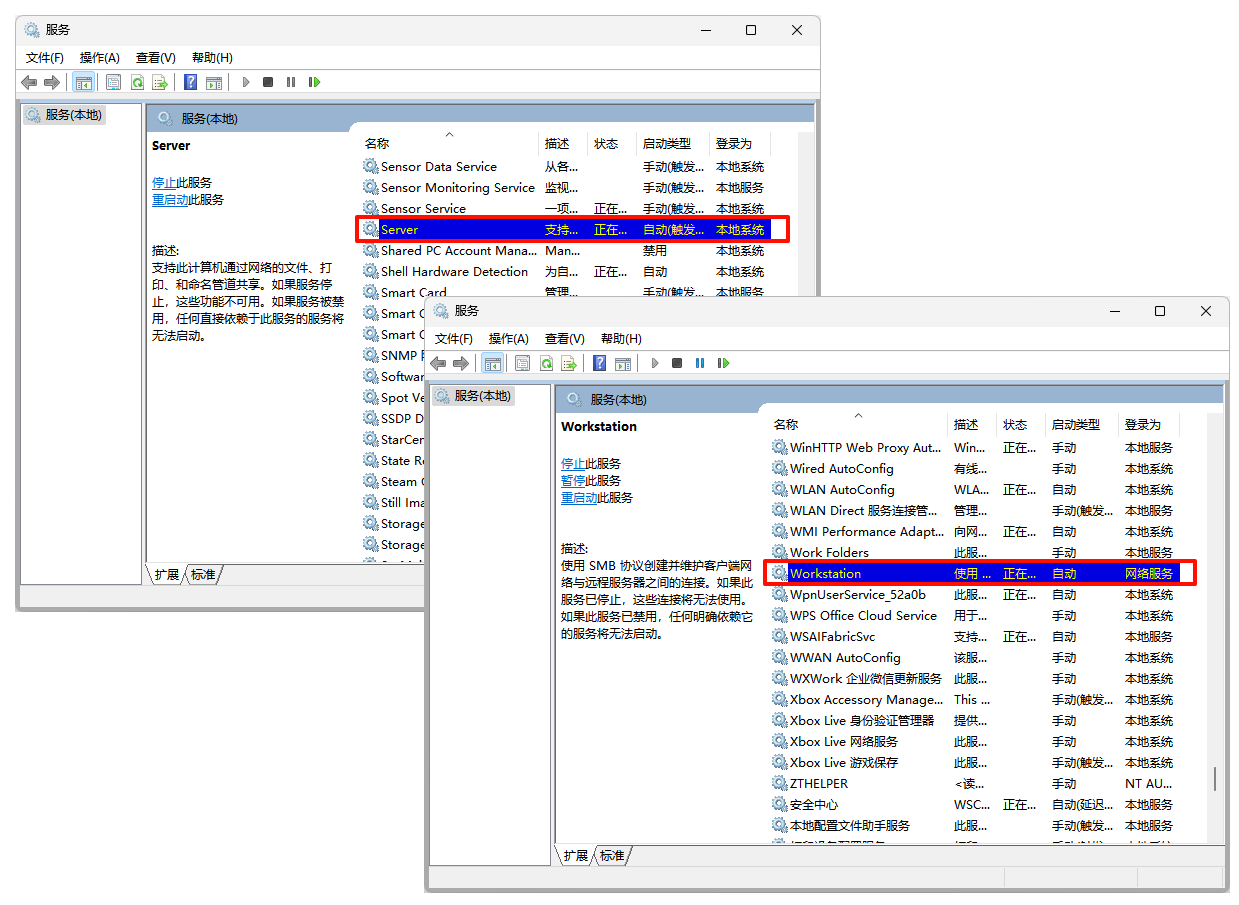Click the Help question mark icon
This screenshot has width=1239, height=905.
tap(190, 82)
